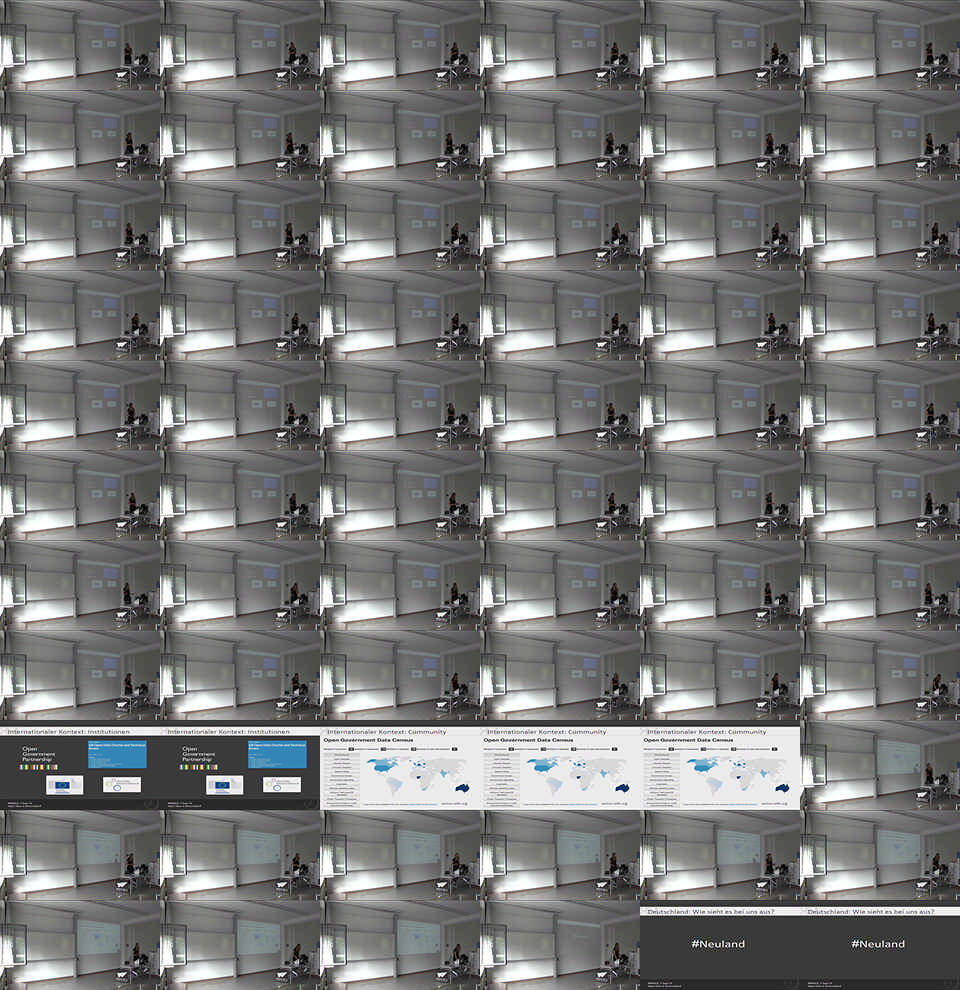Open the last '#Neuland' slide thumbnail
The width and height of the screenshot is (960, 990).
pos(880,945)
